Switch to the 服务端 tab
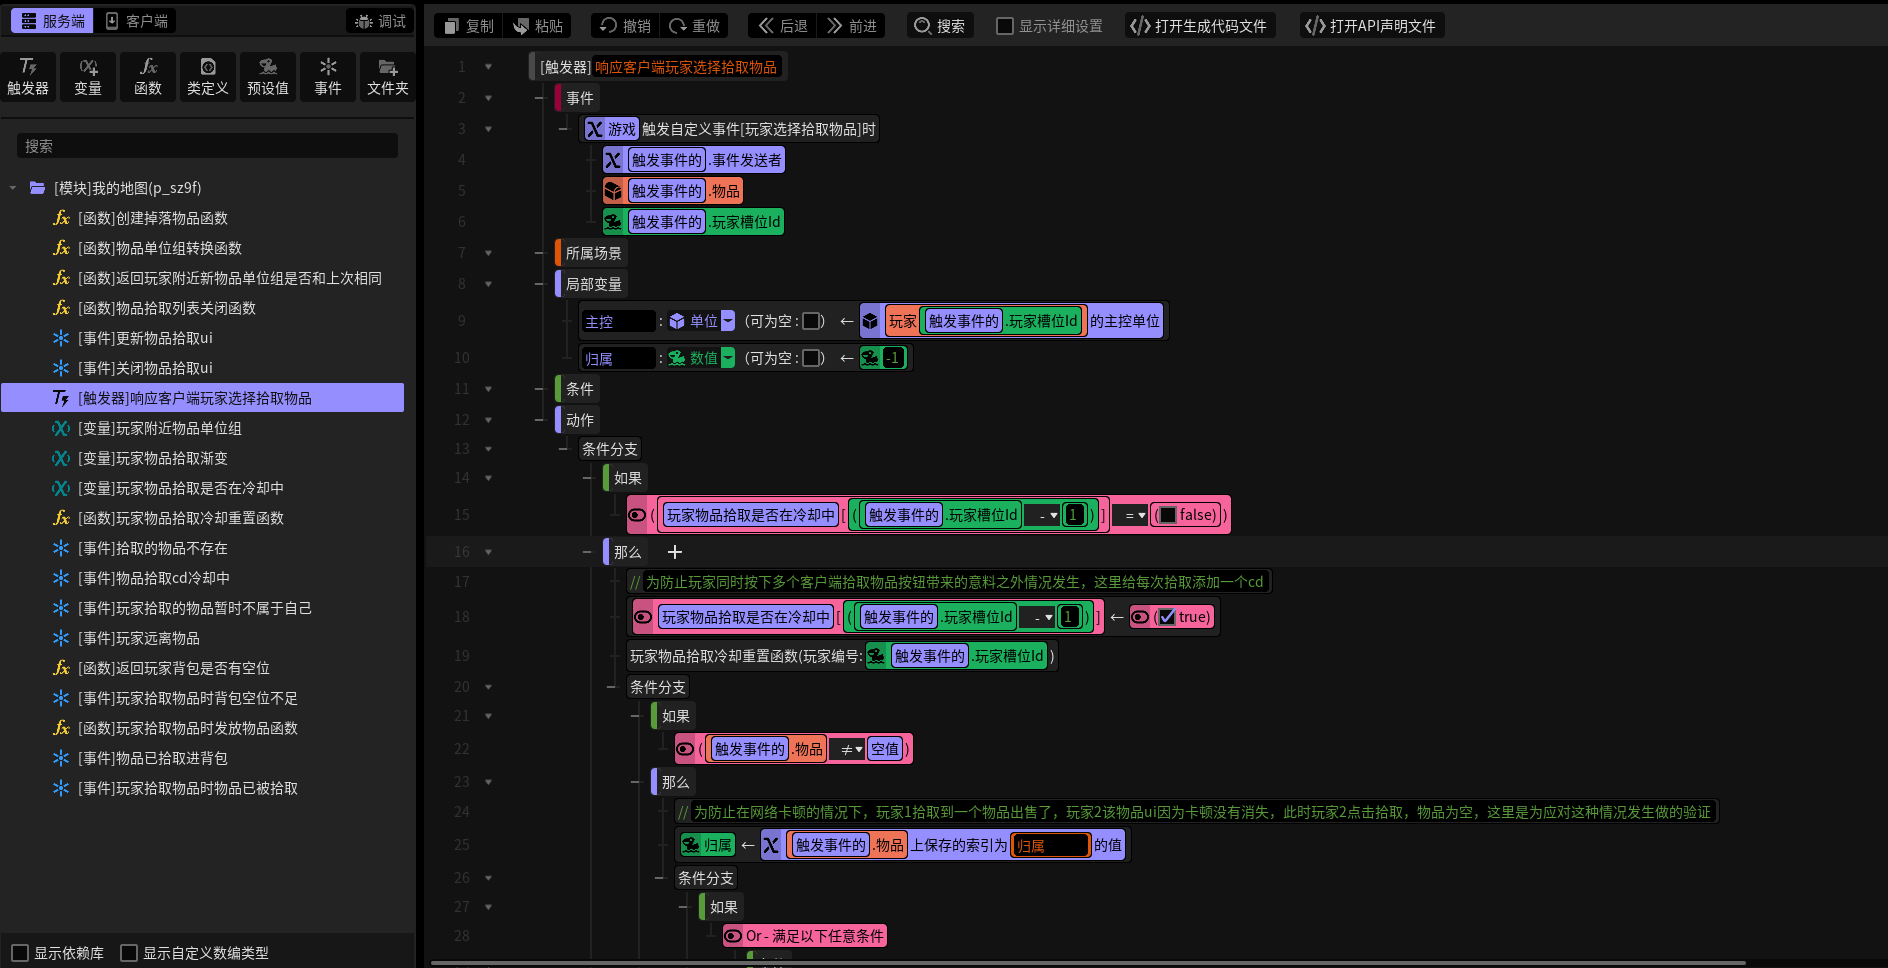This screenshot has width=1888, height=968. 53,21
